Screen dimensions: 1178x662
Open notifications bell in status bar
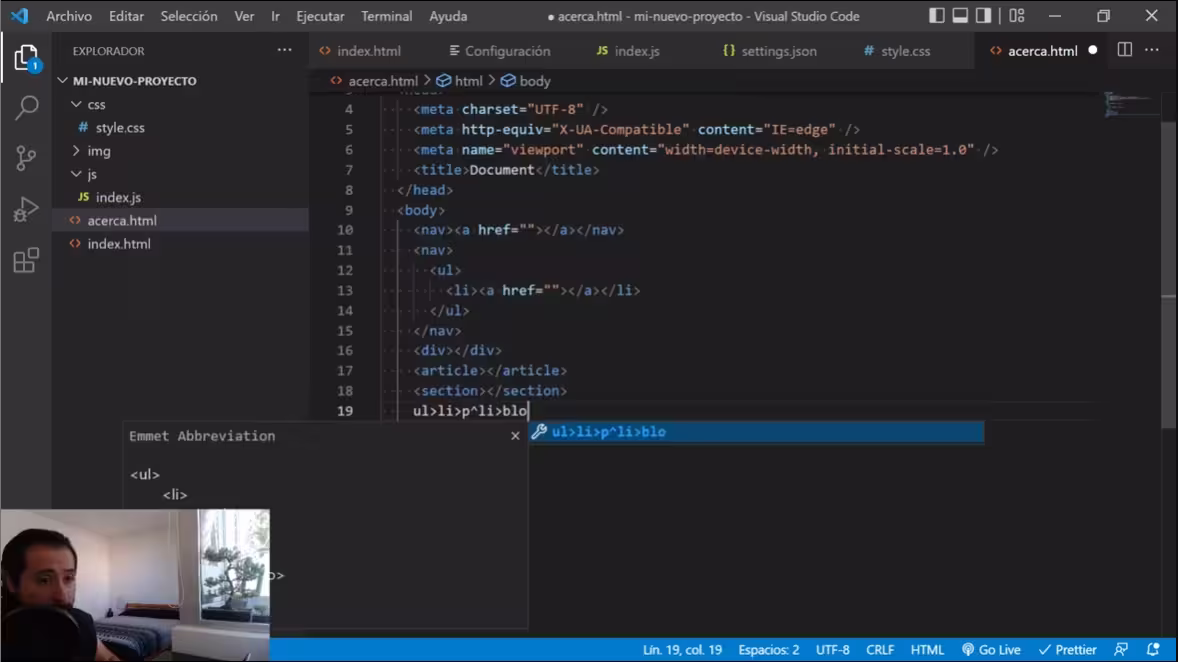click(1153, 650)
